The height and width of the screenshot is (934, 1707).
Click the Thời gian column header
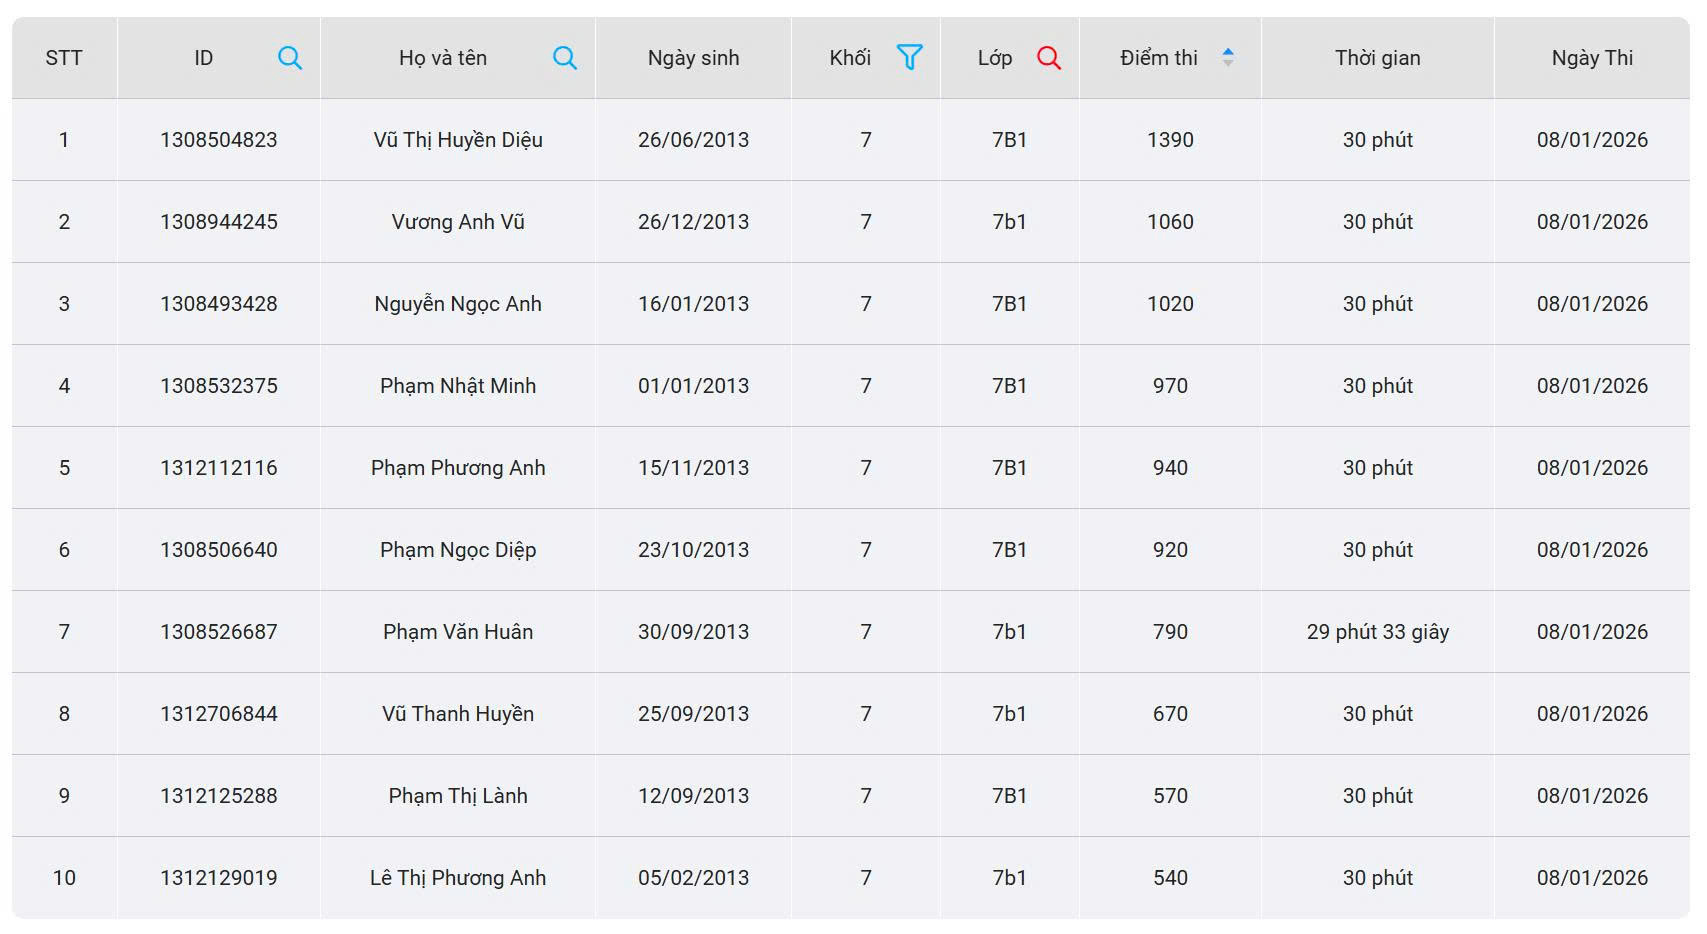pos(1376,58)
